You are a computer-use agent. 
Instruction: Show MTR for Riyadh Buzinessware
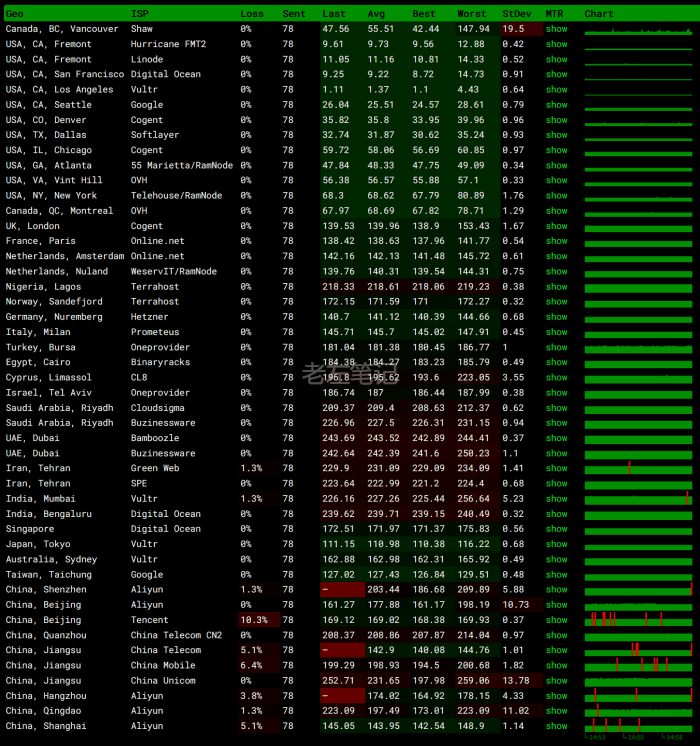point(556,423)
